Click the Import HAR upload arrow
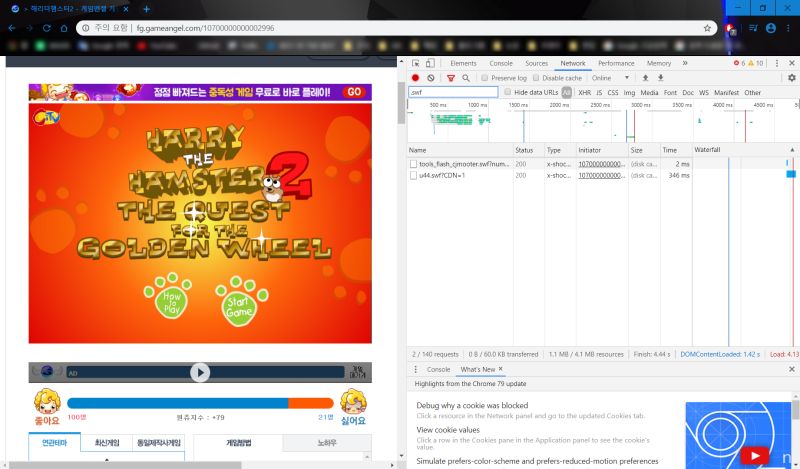Viewport: 800px width, 469px height. click(x=645, y=78)
